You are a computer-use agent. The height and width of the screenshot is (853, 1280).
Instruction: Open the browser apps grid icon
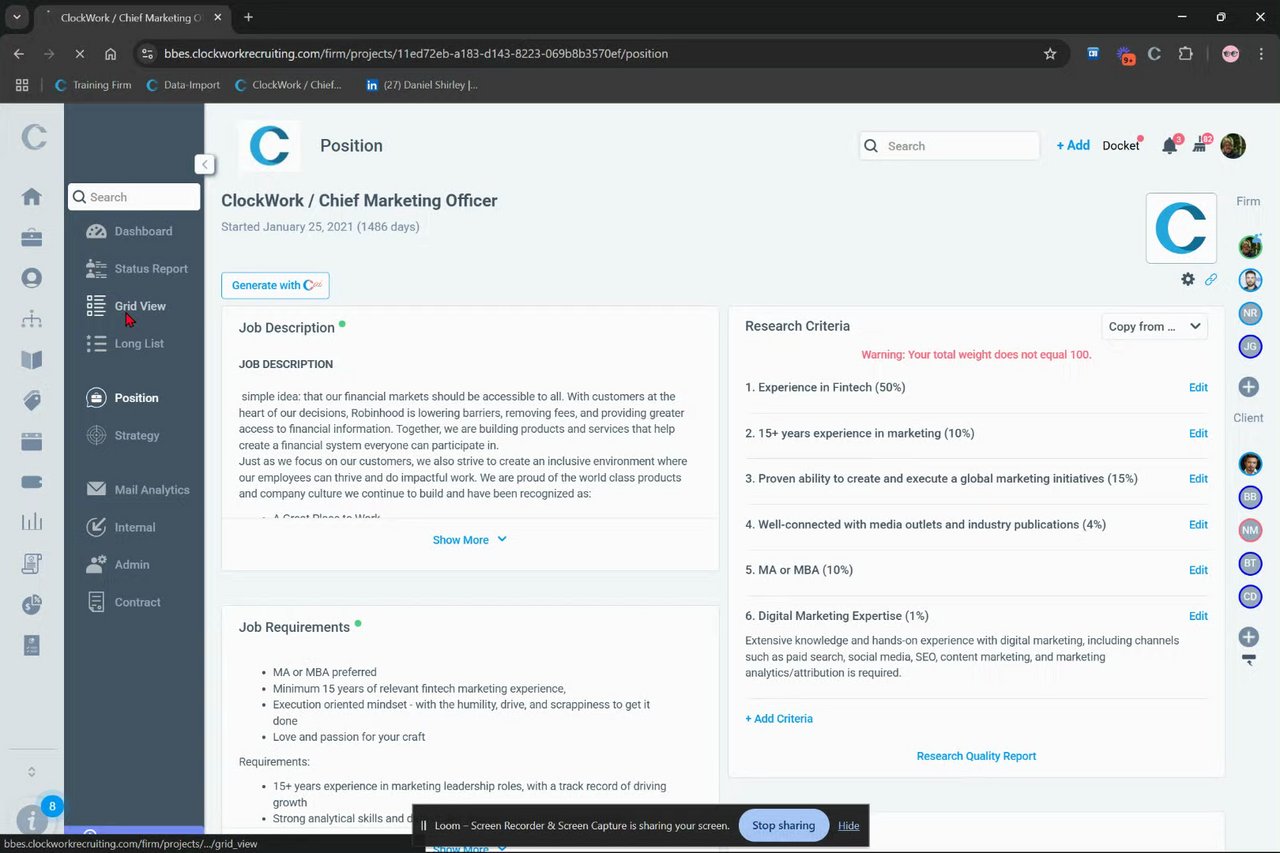pos(22,85)
